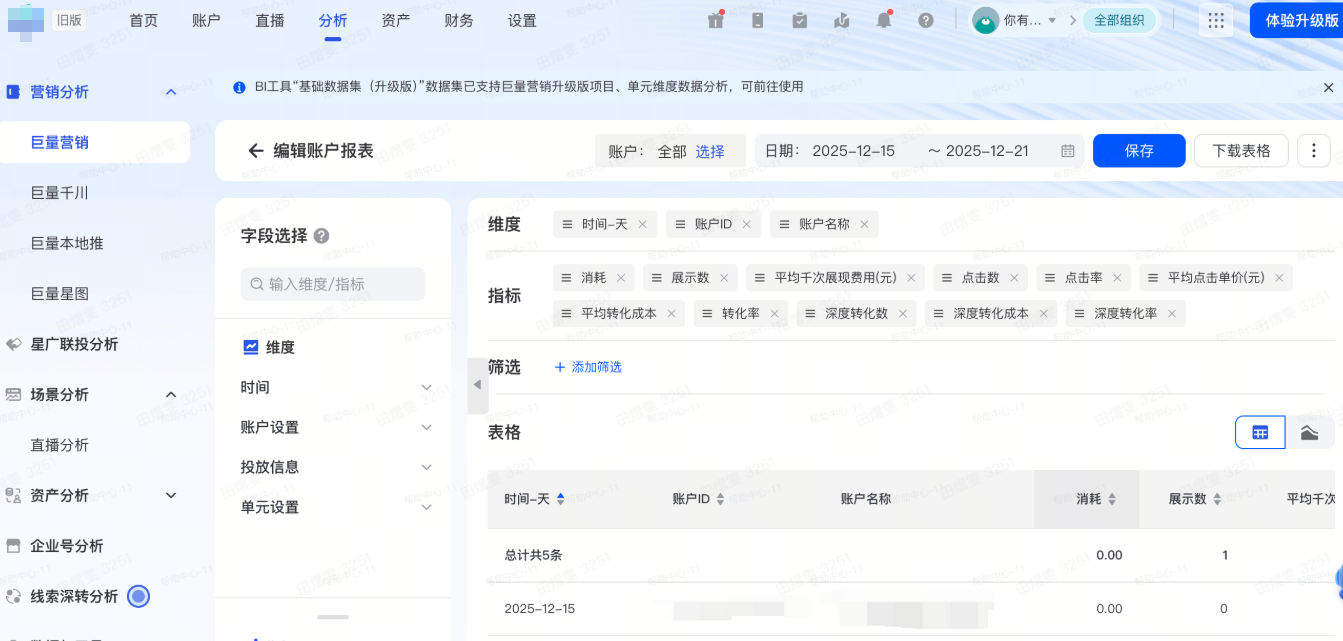
Task: Switch to table view icon
Action: pyautogui.click(x=1260, y=433)
